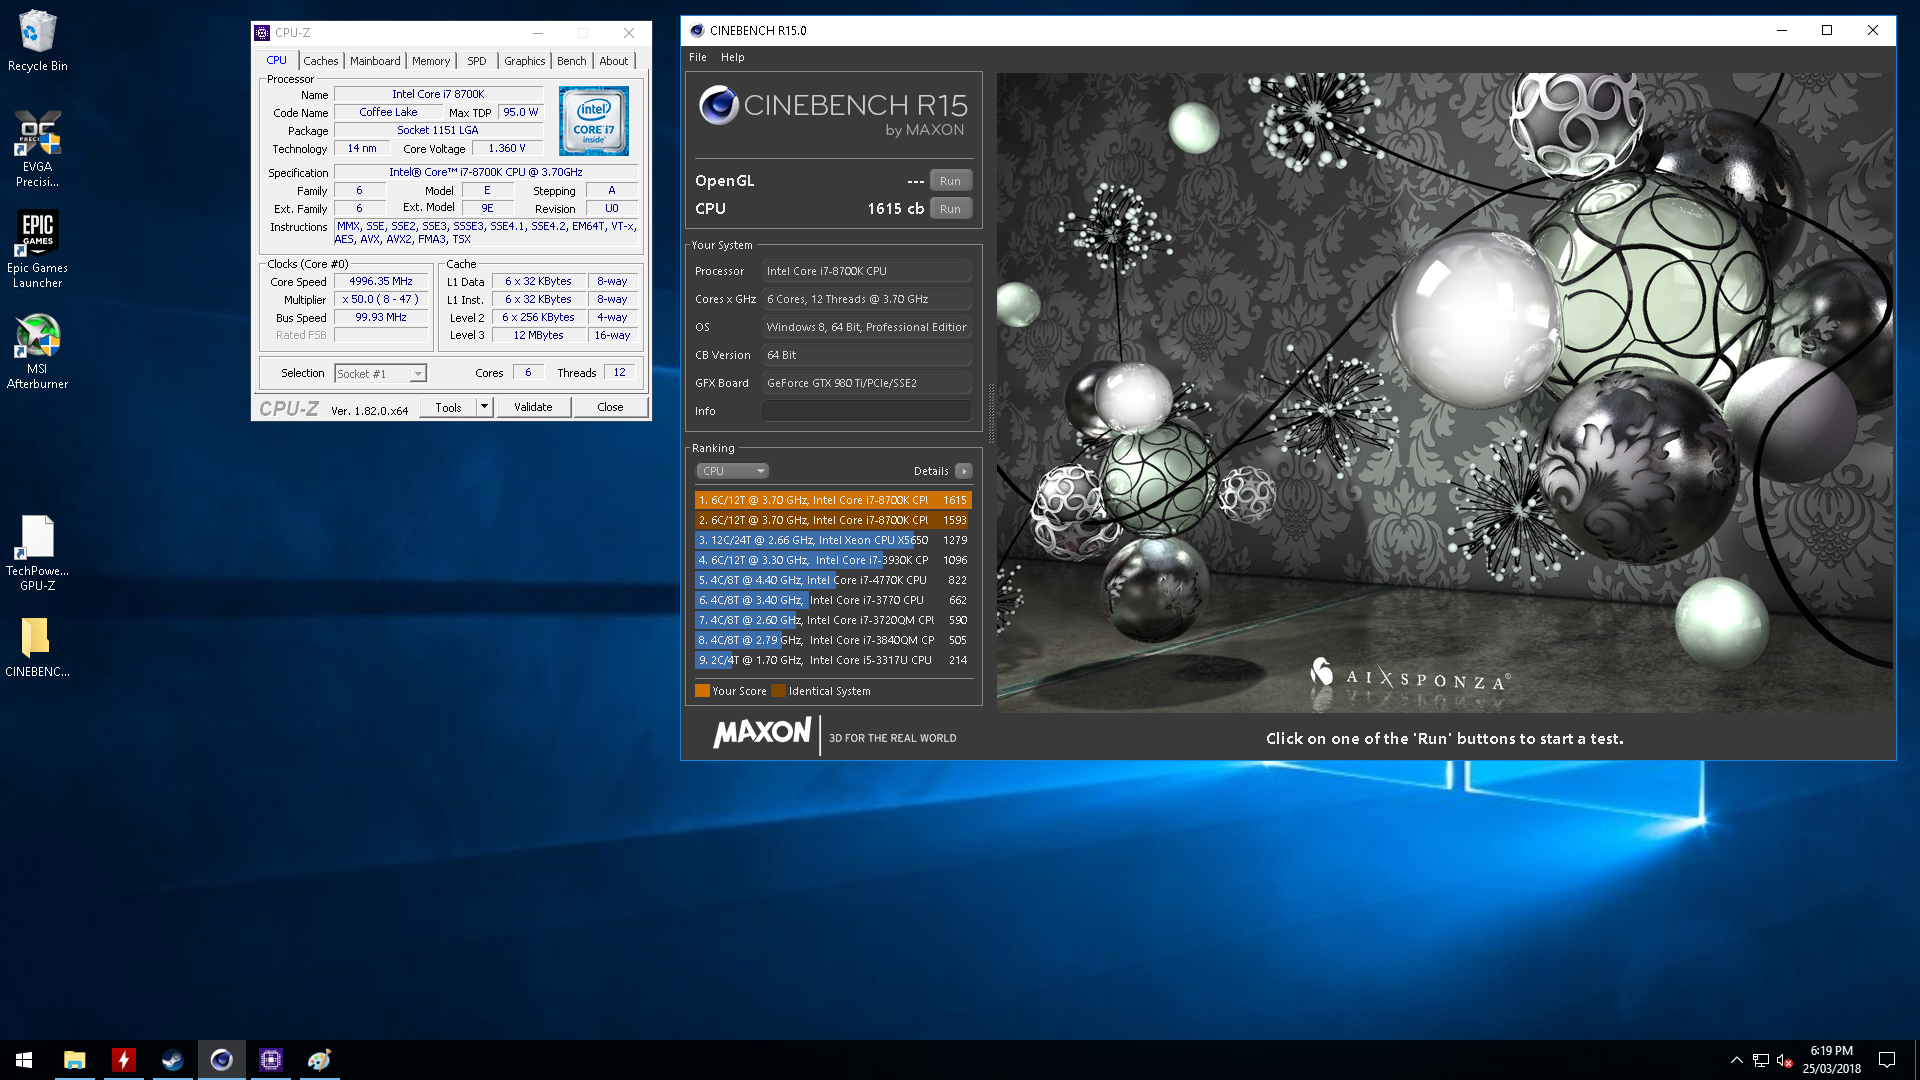Open Steam from the taskbar
Screen dimensions: 1920x1080
point(172,1060)
